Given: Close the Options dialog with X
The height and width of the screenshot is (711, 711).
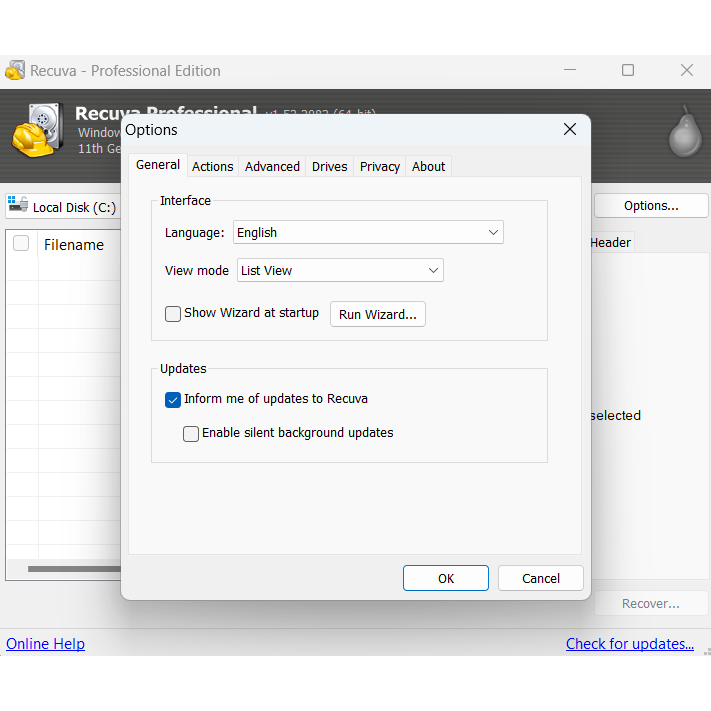Looking at the screenshot, I should tap(570, 130).
